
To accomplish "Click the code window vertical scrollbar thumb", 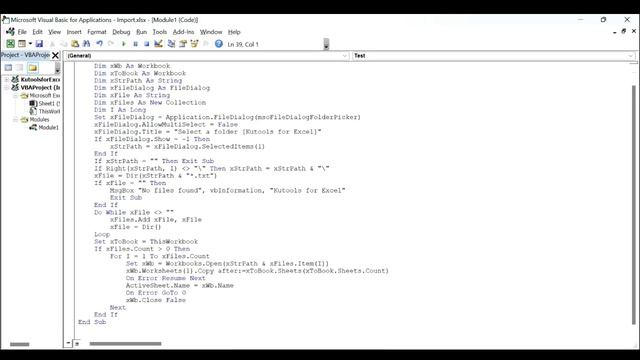I will [633, 204].
